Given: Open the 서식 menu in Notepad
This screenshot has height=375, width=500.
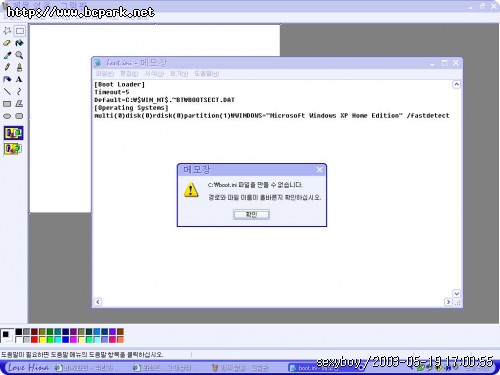Looking at the screenshot, I should click(x=154, y=74).
